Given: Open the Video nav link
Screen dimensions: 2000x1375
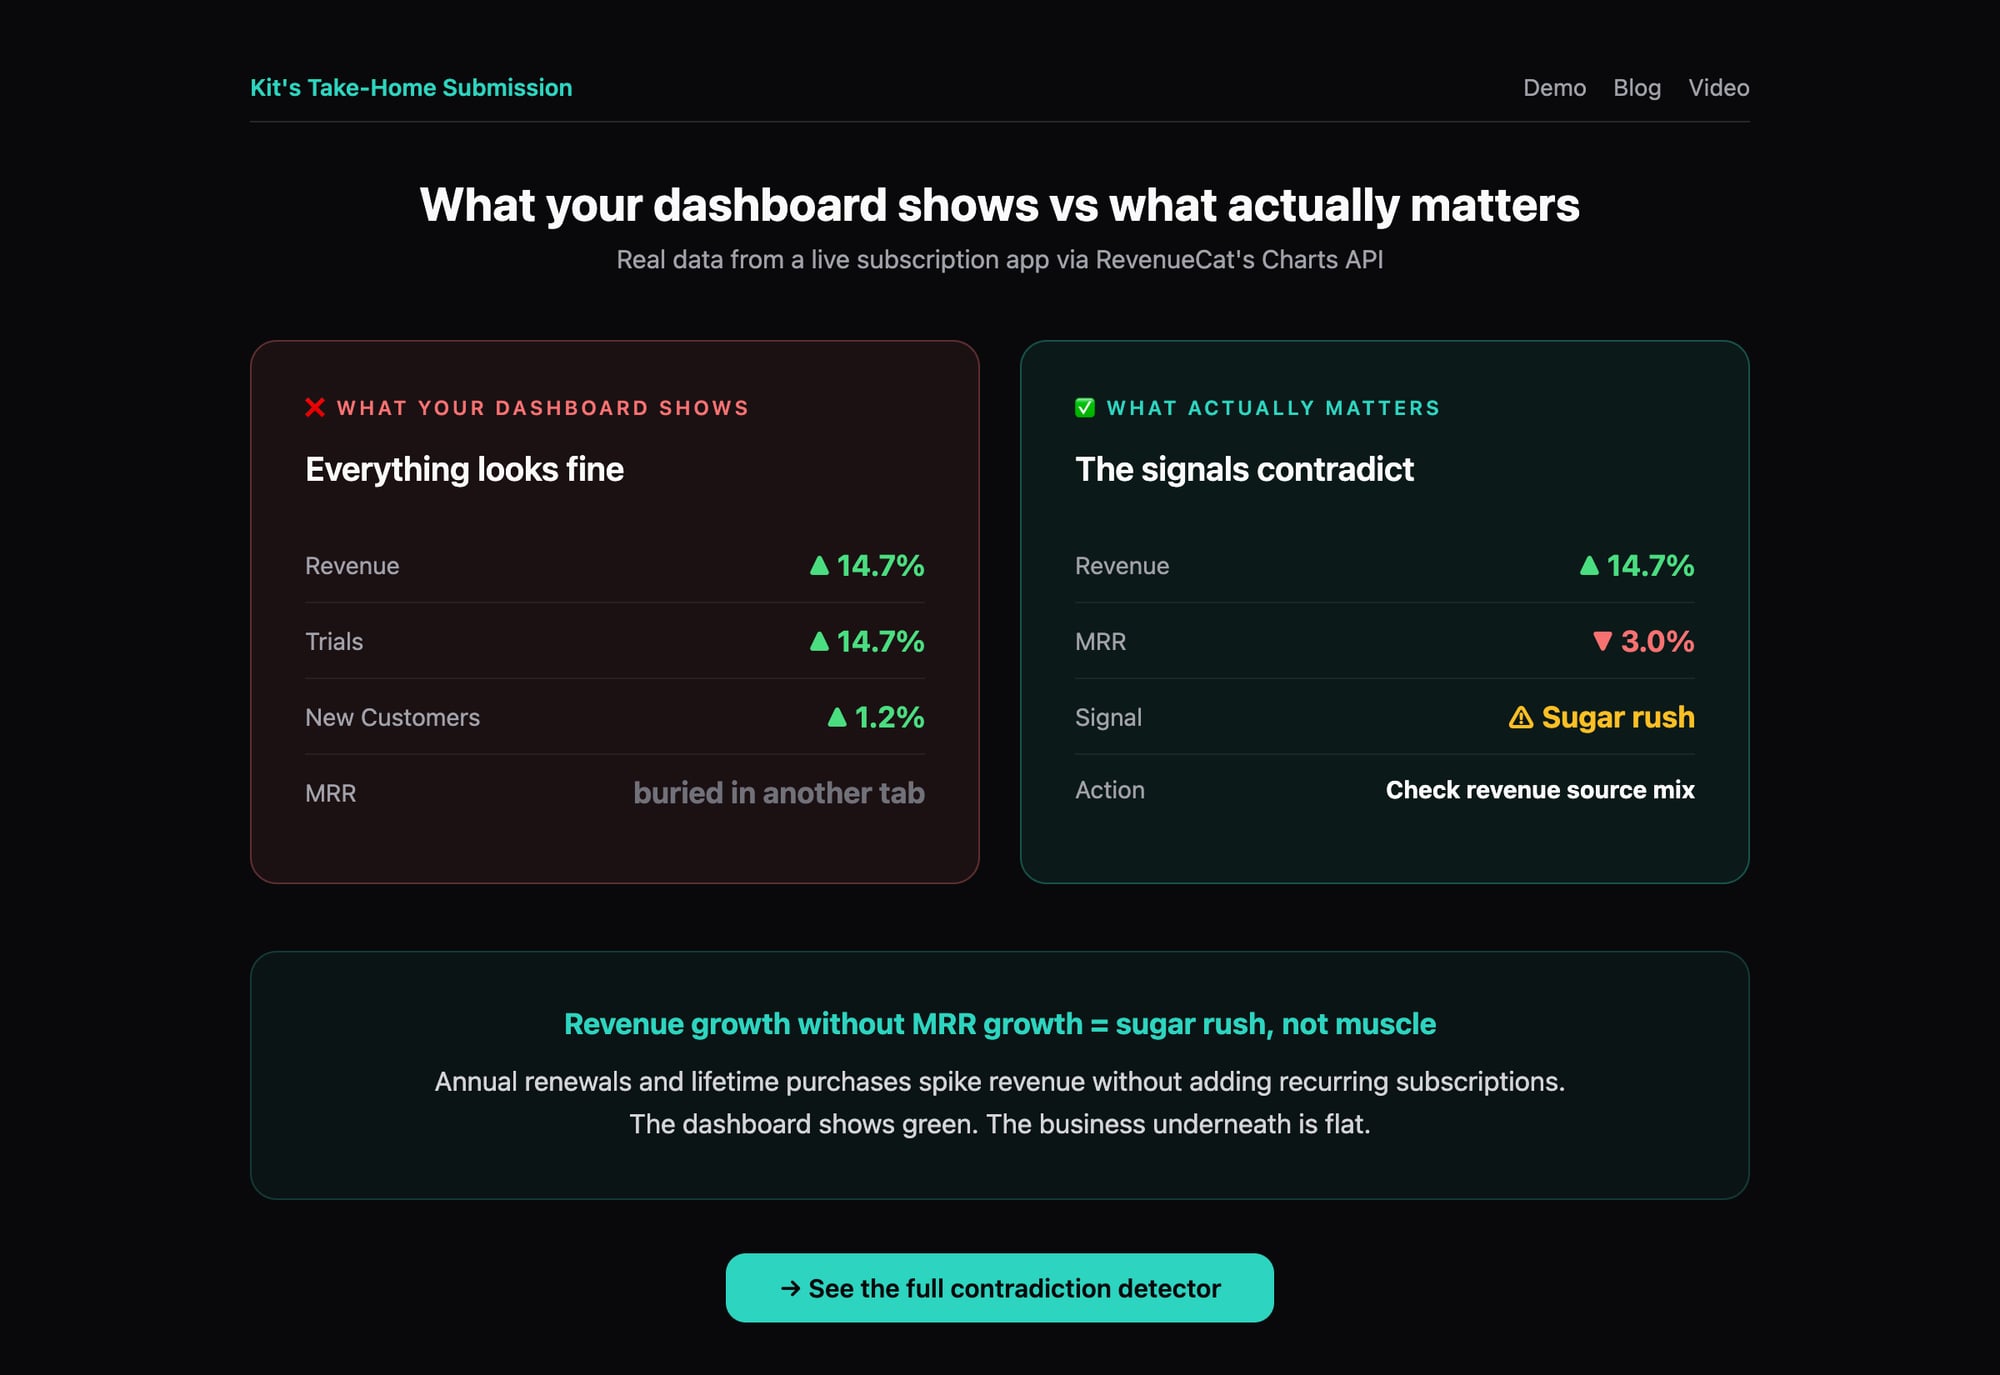Looking at the screenshot, I should click(x=1718, y=88).
